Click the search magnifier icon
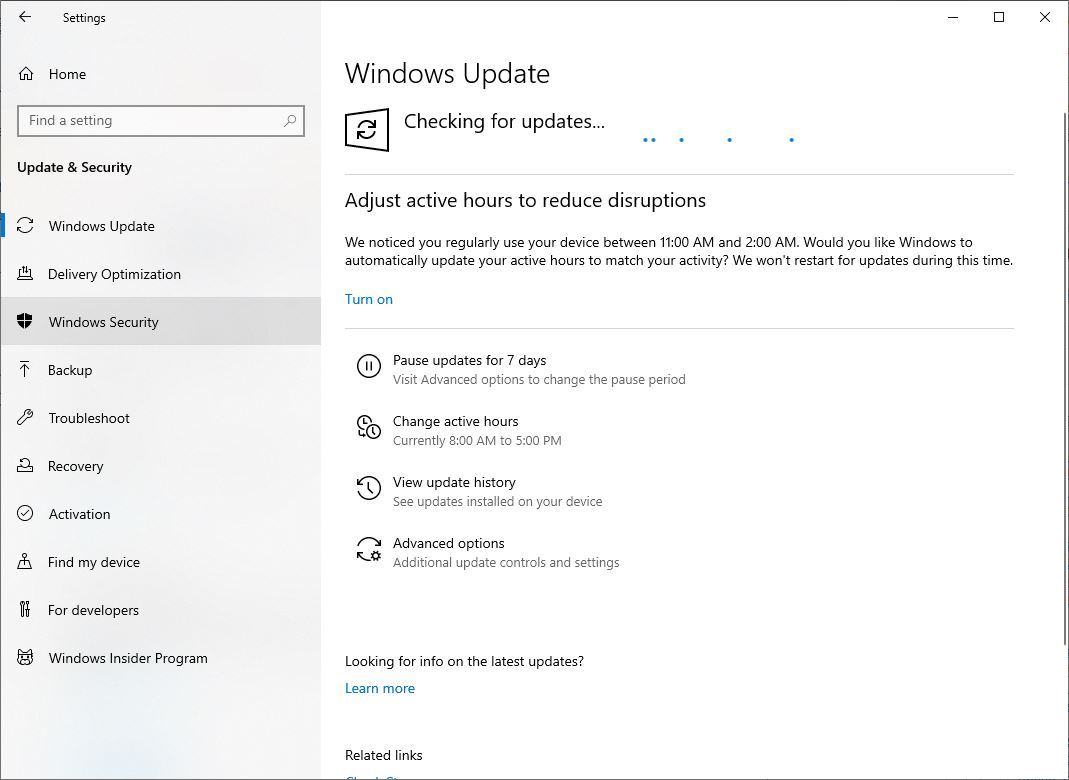The width and height of the screenshot is (1069, 780). tap(290, 121)
